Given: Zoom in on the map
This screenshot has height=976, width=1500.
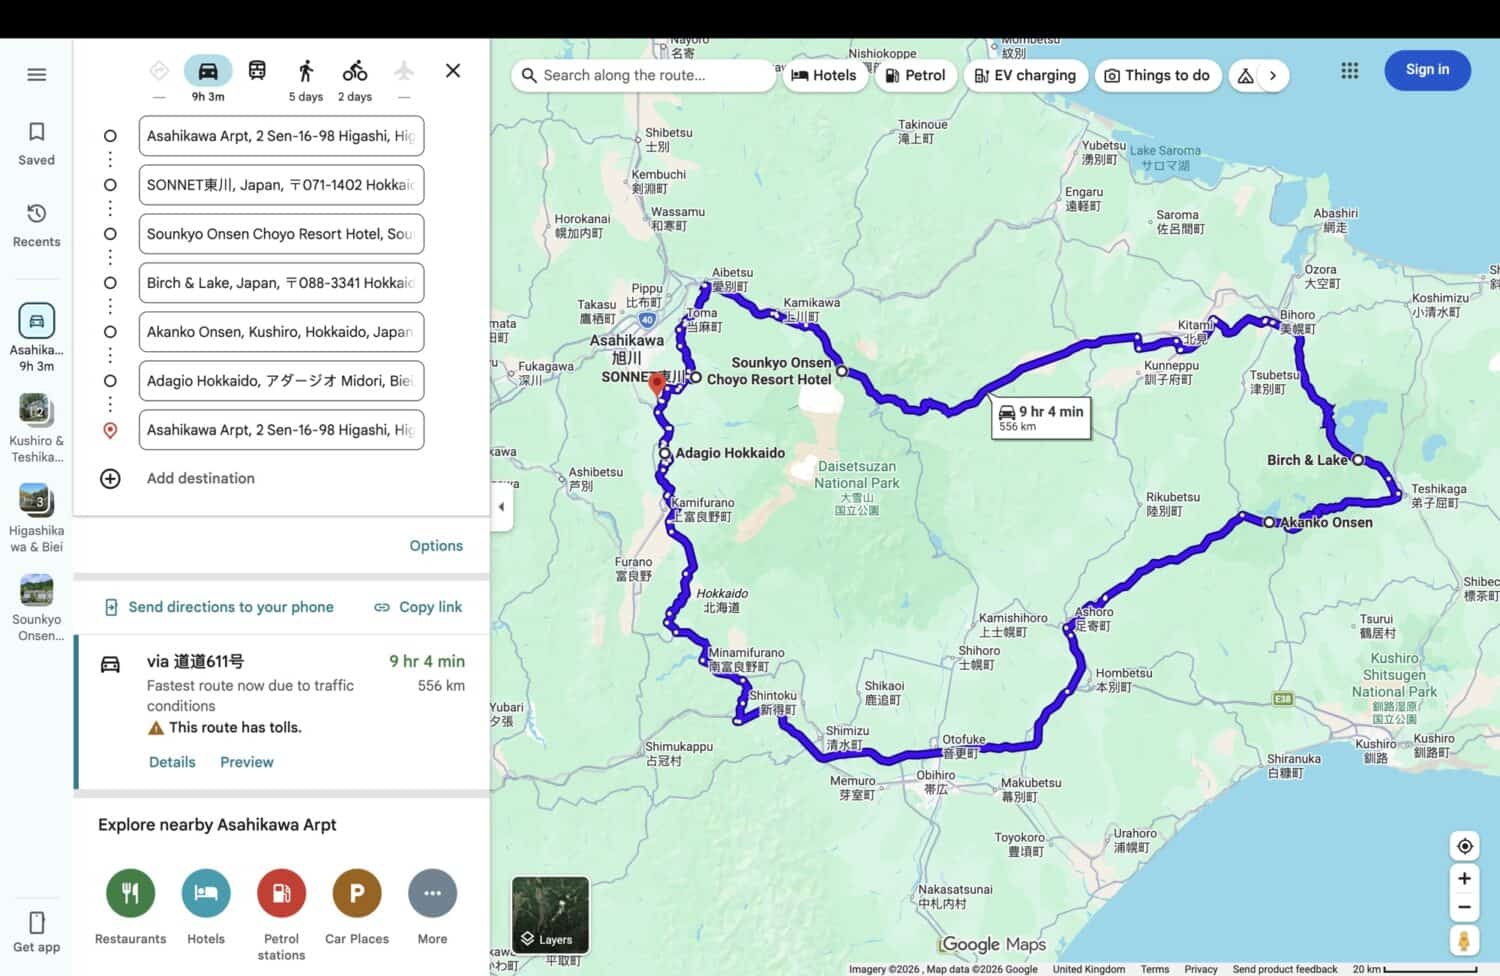Looking at the screenshot, I should [1464, 879].
